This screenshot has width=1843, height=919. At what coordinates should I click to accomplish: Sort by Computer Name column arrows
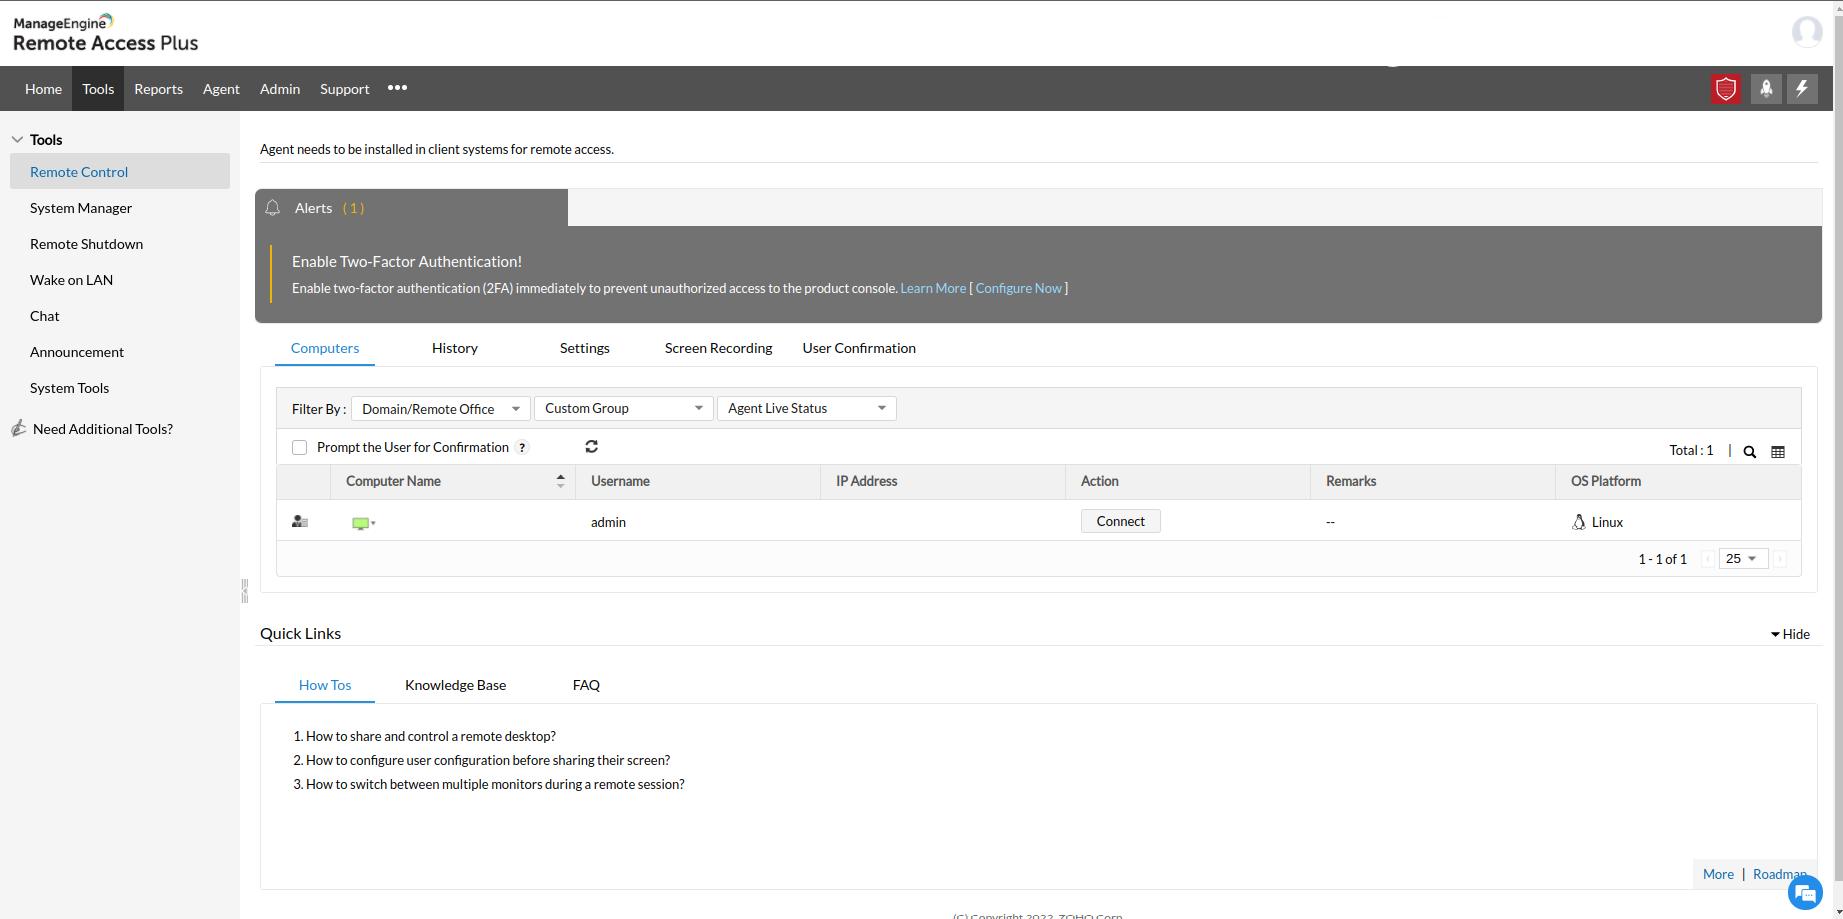tap(561, 481)
